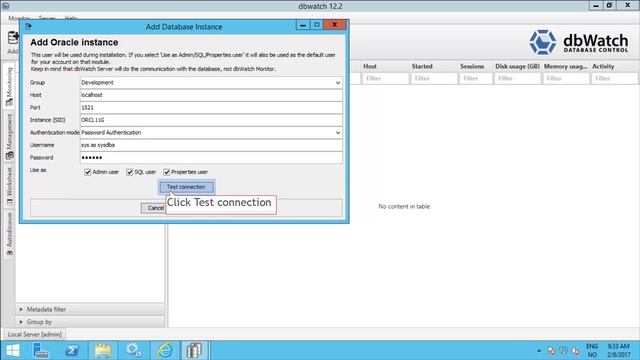Switch to the Management side tab

pyautogui.click(x=9, y=136)
